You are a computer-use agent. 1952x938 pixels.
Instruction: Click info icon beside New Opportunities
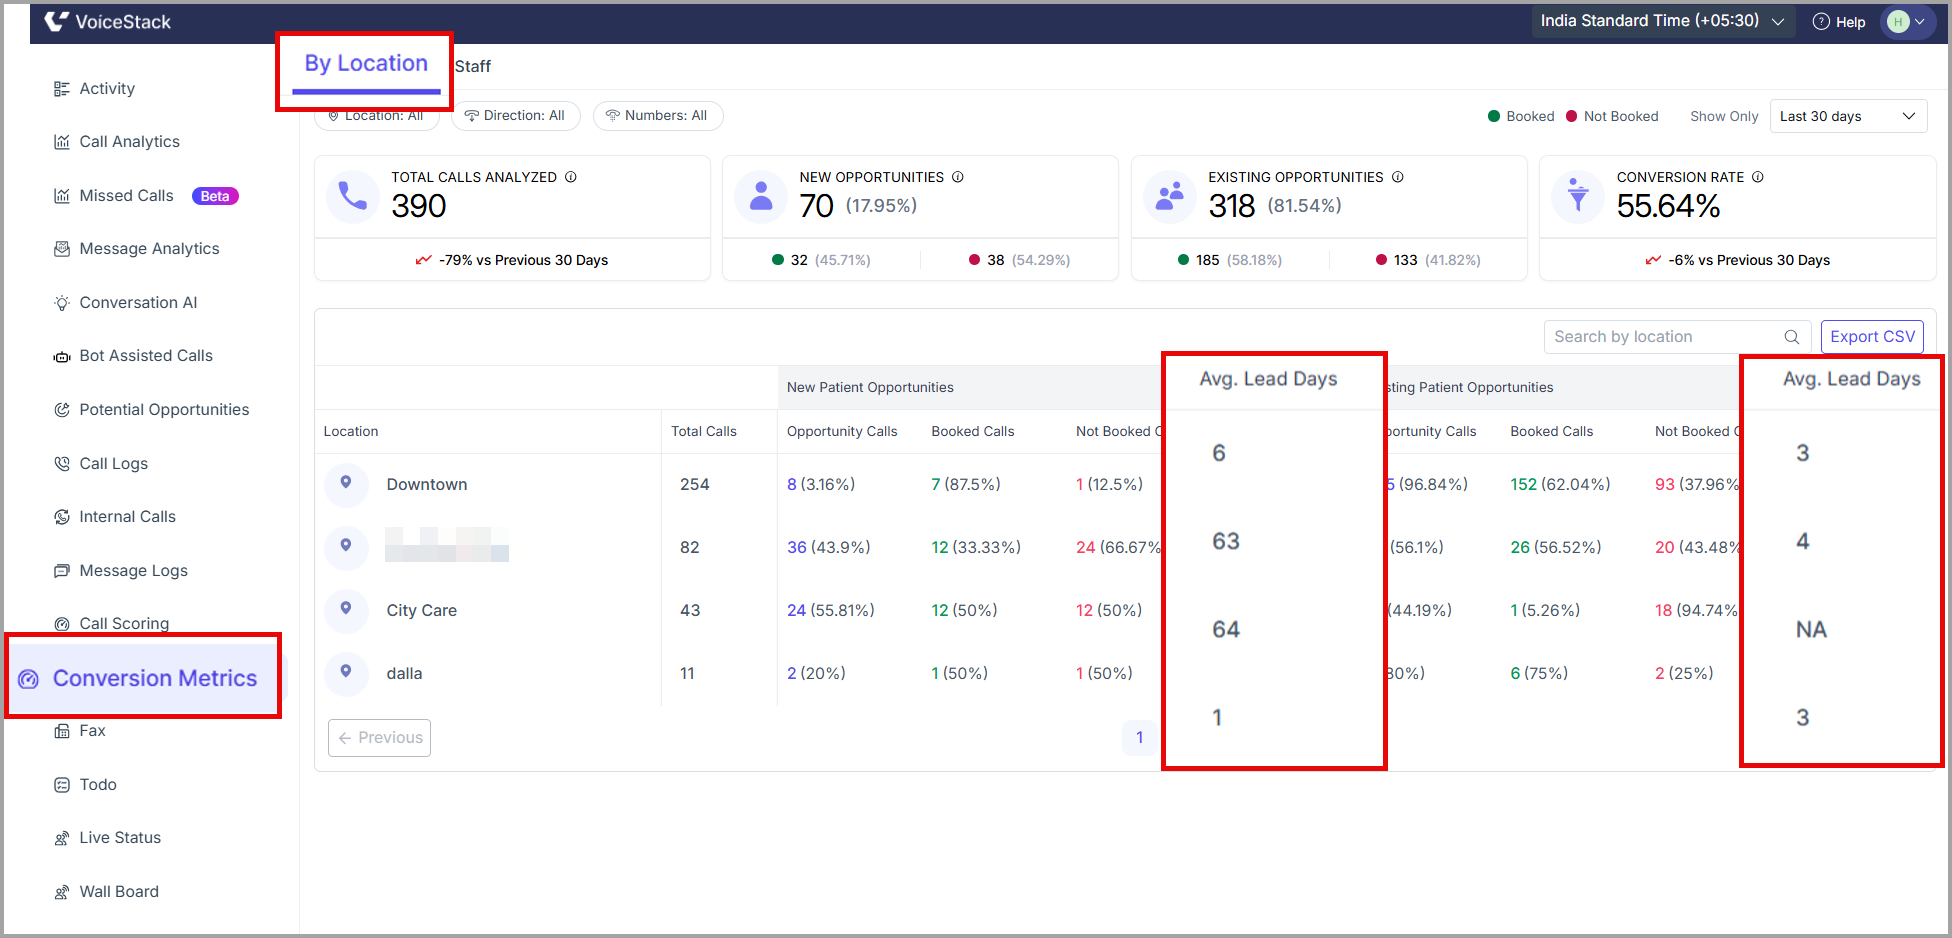958,177
